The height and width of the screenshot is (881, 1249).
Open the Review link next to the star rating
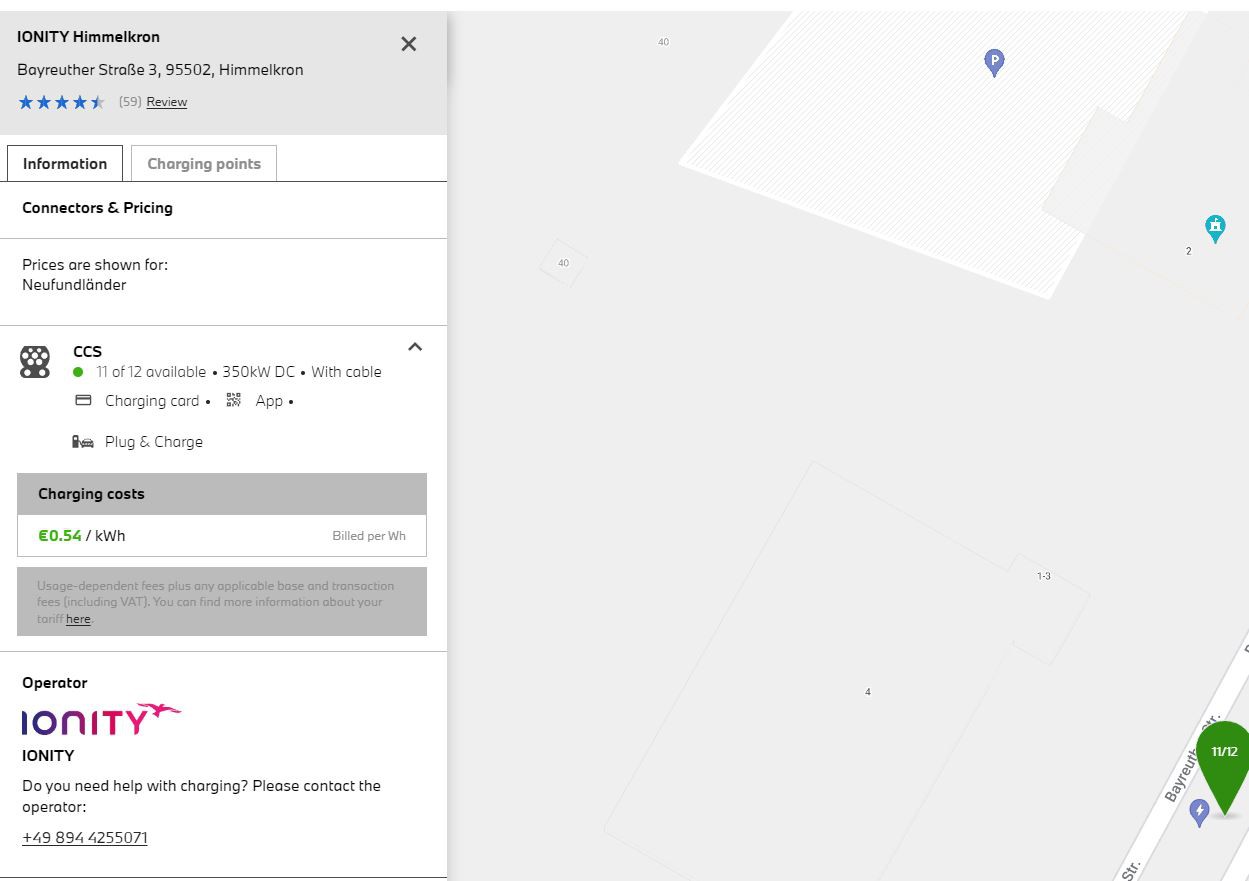[x=166, y=102]
